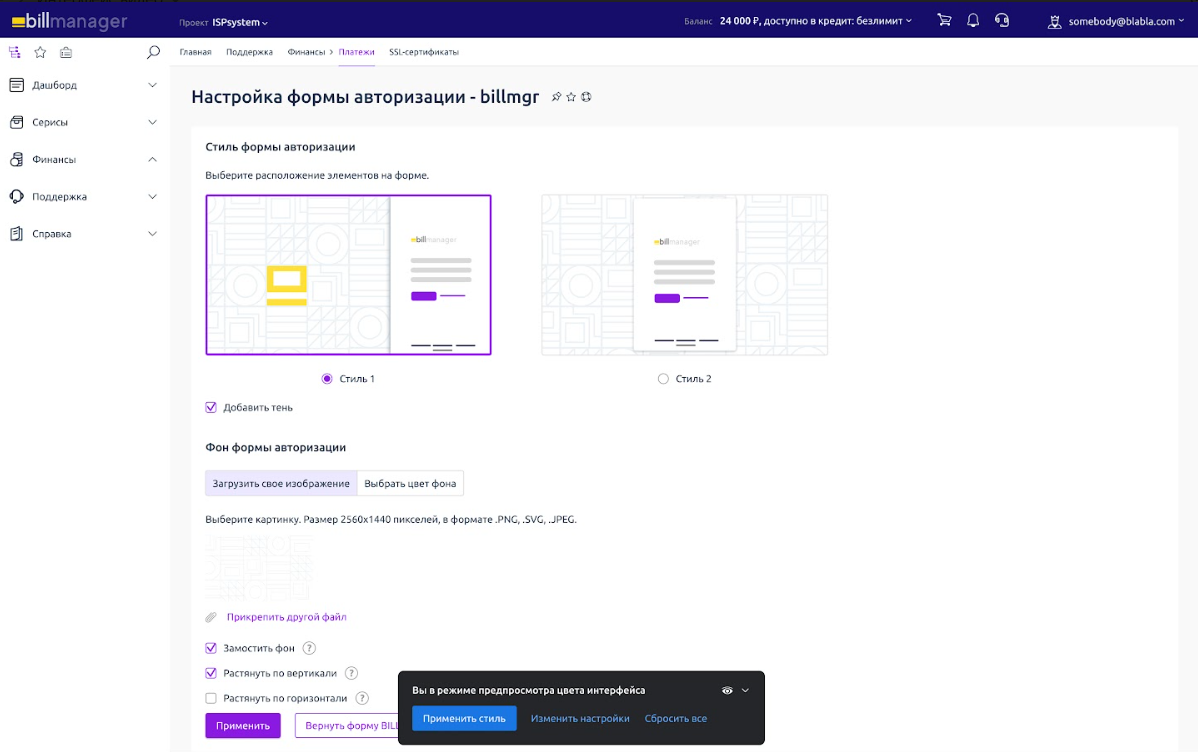Click Изменить настройки link
The width and height of the screenshot is (1198, 752).
coord(580,718)
